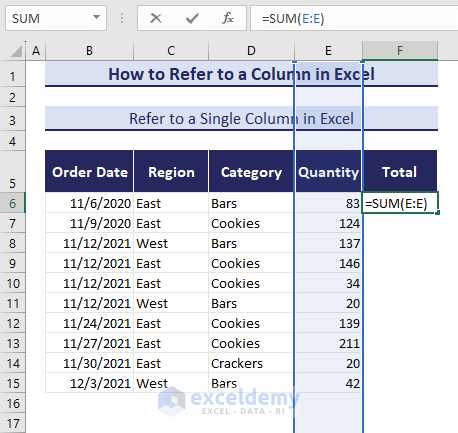Click the three-dot formula bar resize handle
The height and width of the screenshot is (433, 458).
(x=122, y=18)
